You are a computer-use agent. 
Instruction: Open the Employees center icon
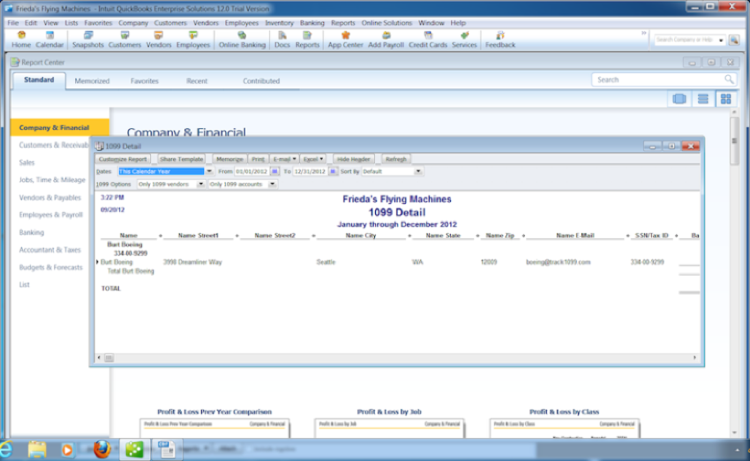point(193,40)
